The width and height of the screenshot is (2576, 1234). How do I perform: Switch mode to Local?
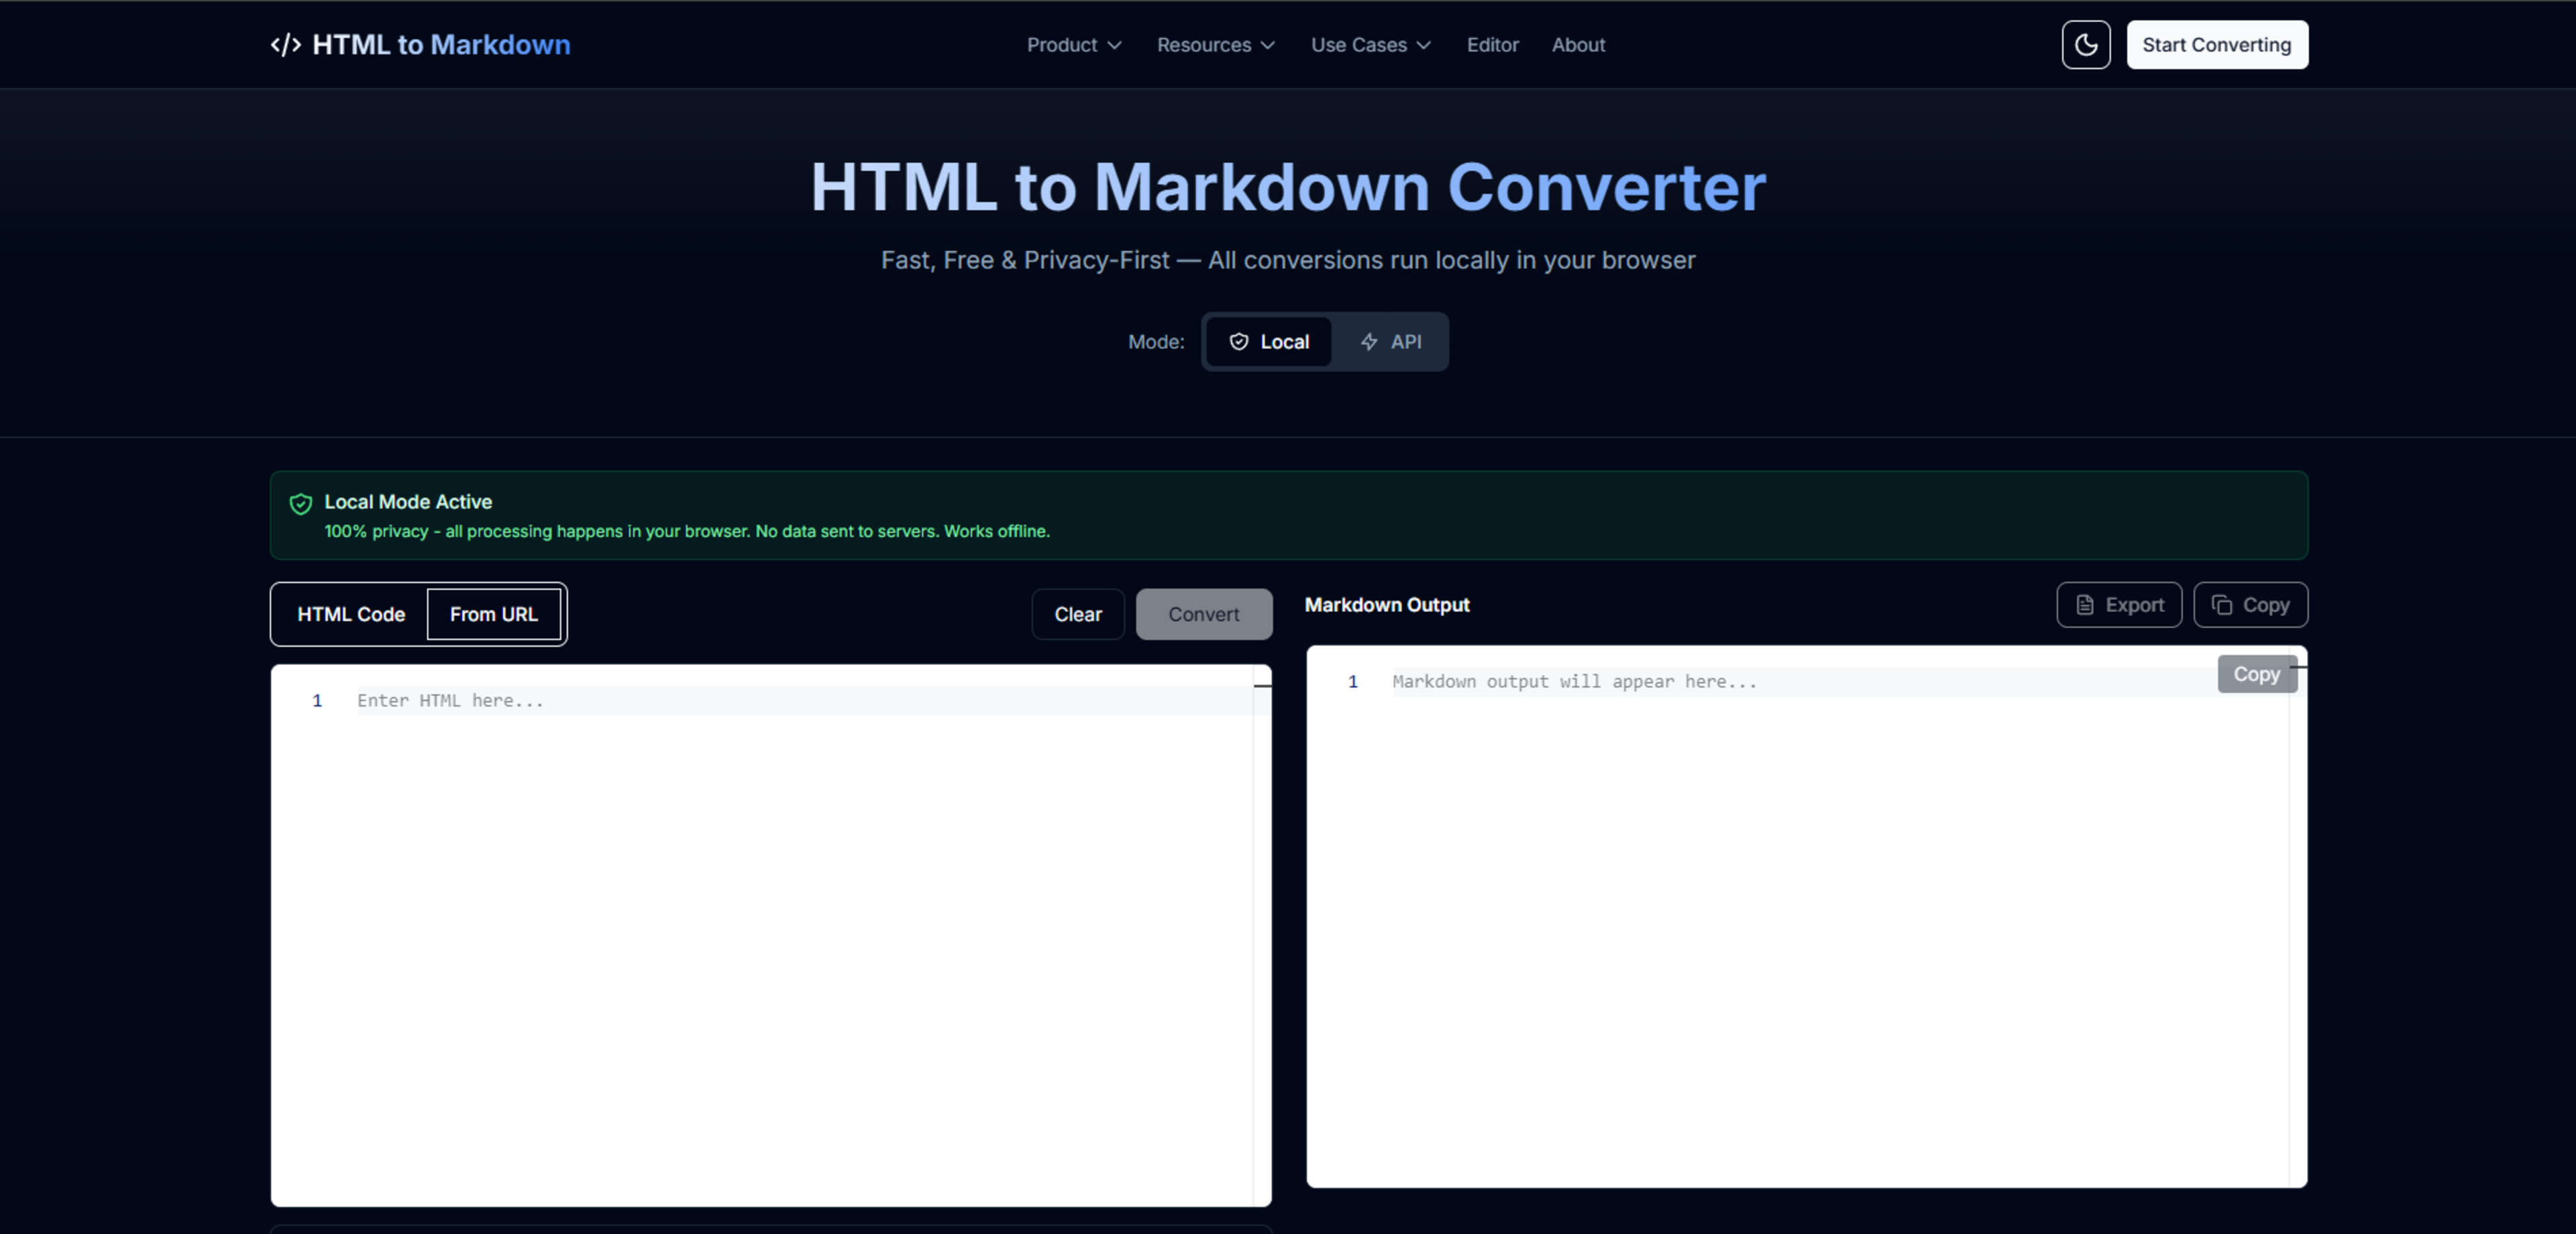pyautogui.click(x=1269, y=342)
